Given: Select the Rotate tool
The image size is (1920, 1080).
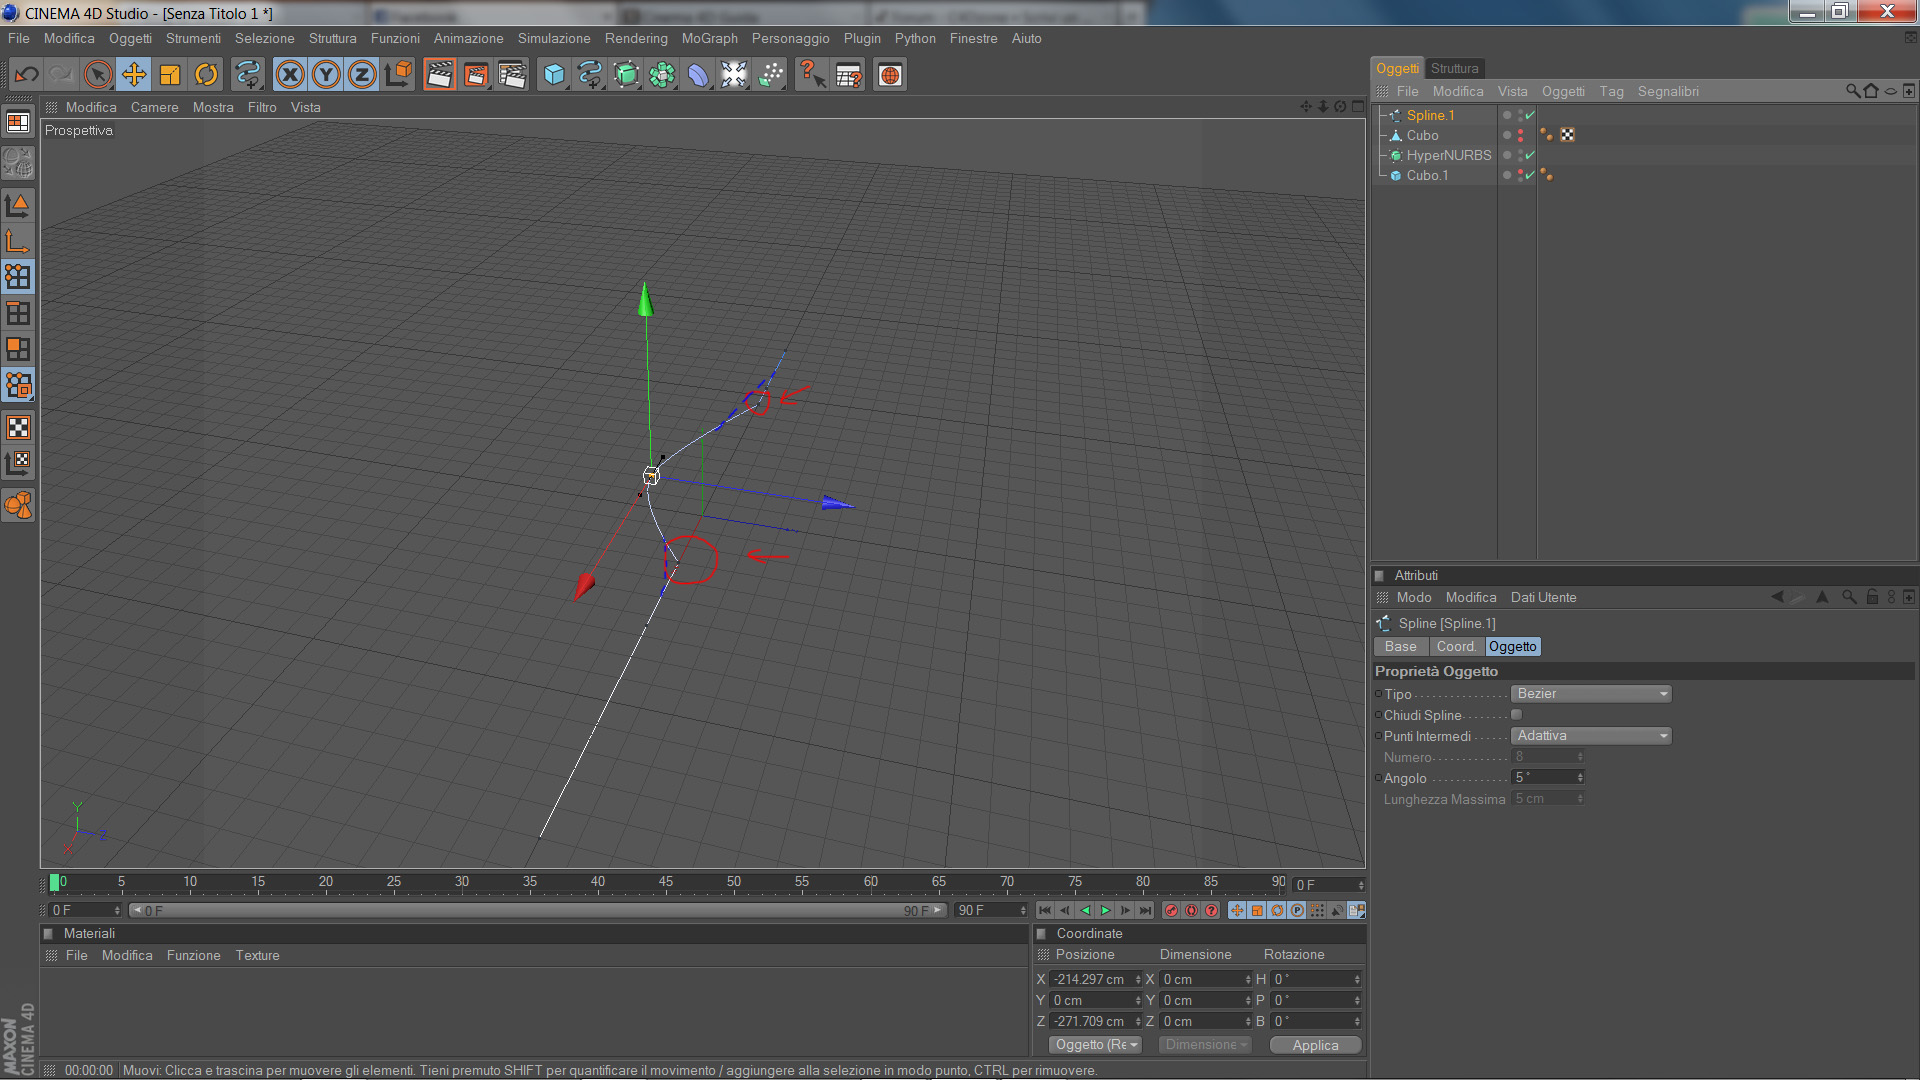Looking at the screenshot, I should [x=206, y=75].
